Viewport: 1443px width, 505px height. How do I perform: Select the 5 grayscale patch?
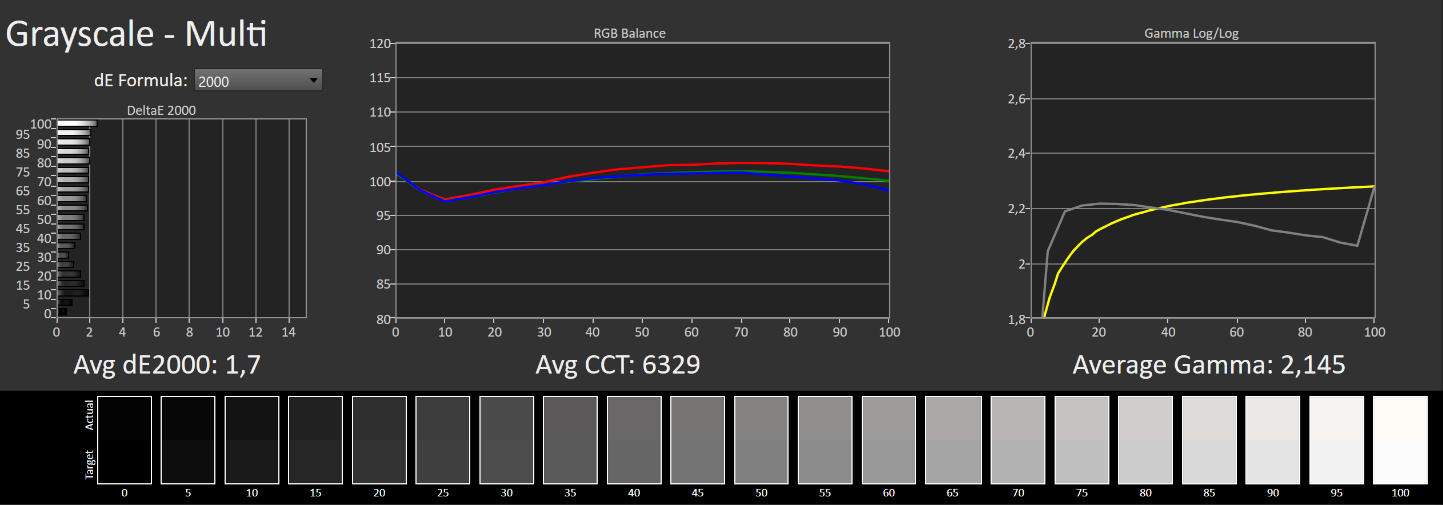click(188, 440)
